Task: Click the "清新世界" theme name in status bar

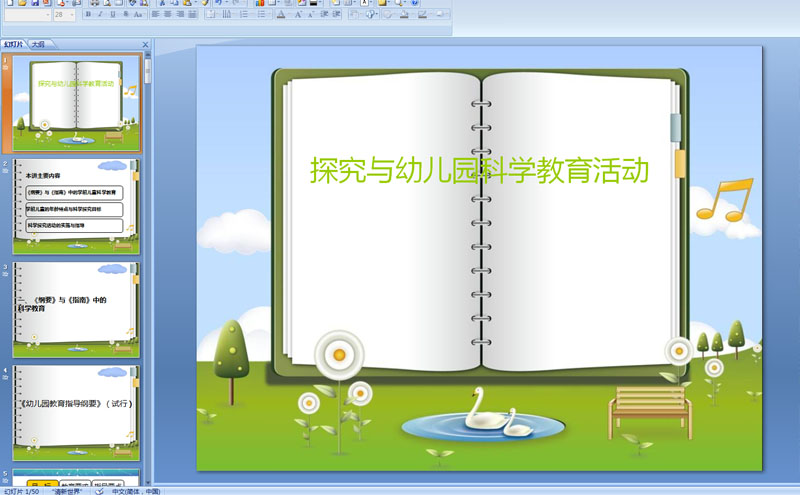Action: point(67,491)
